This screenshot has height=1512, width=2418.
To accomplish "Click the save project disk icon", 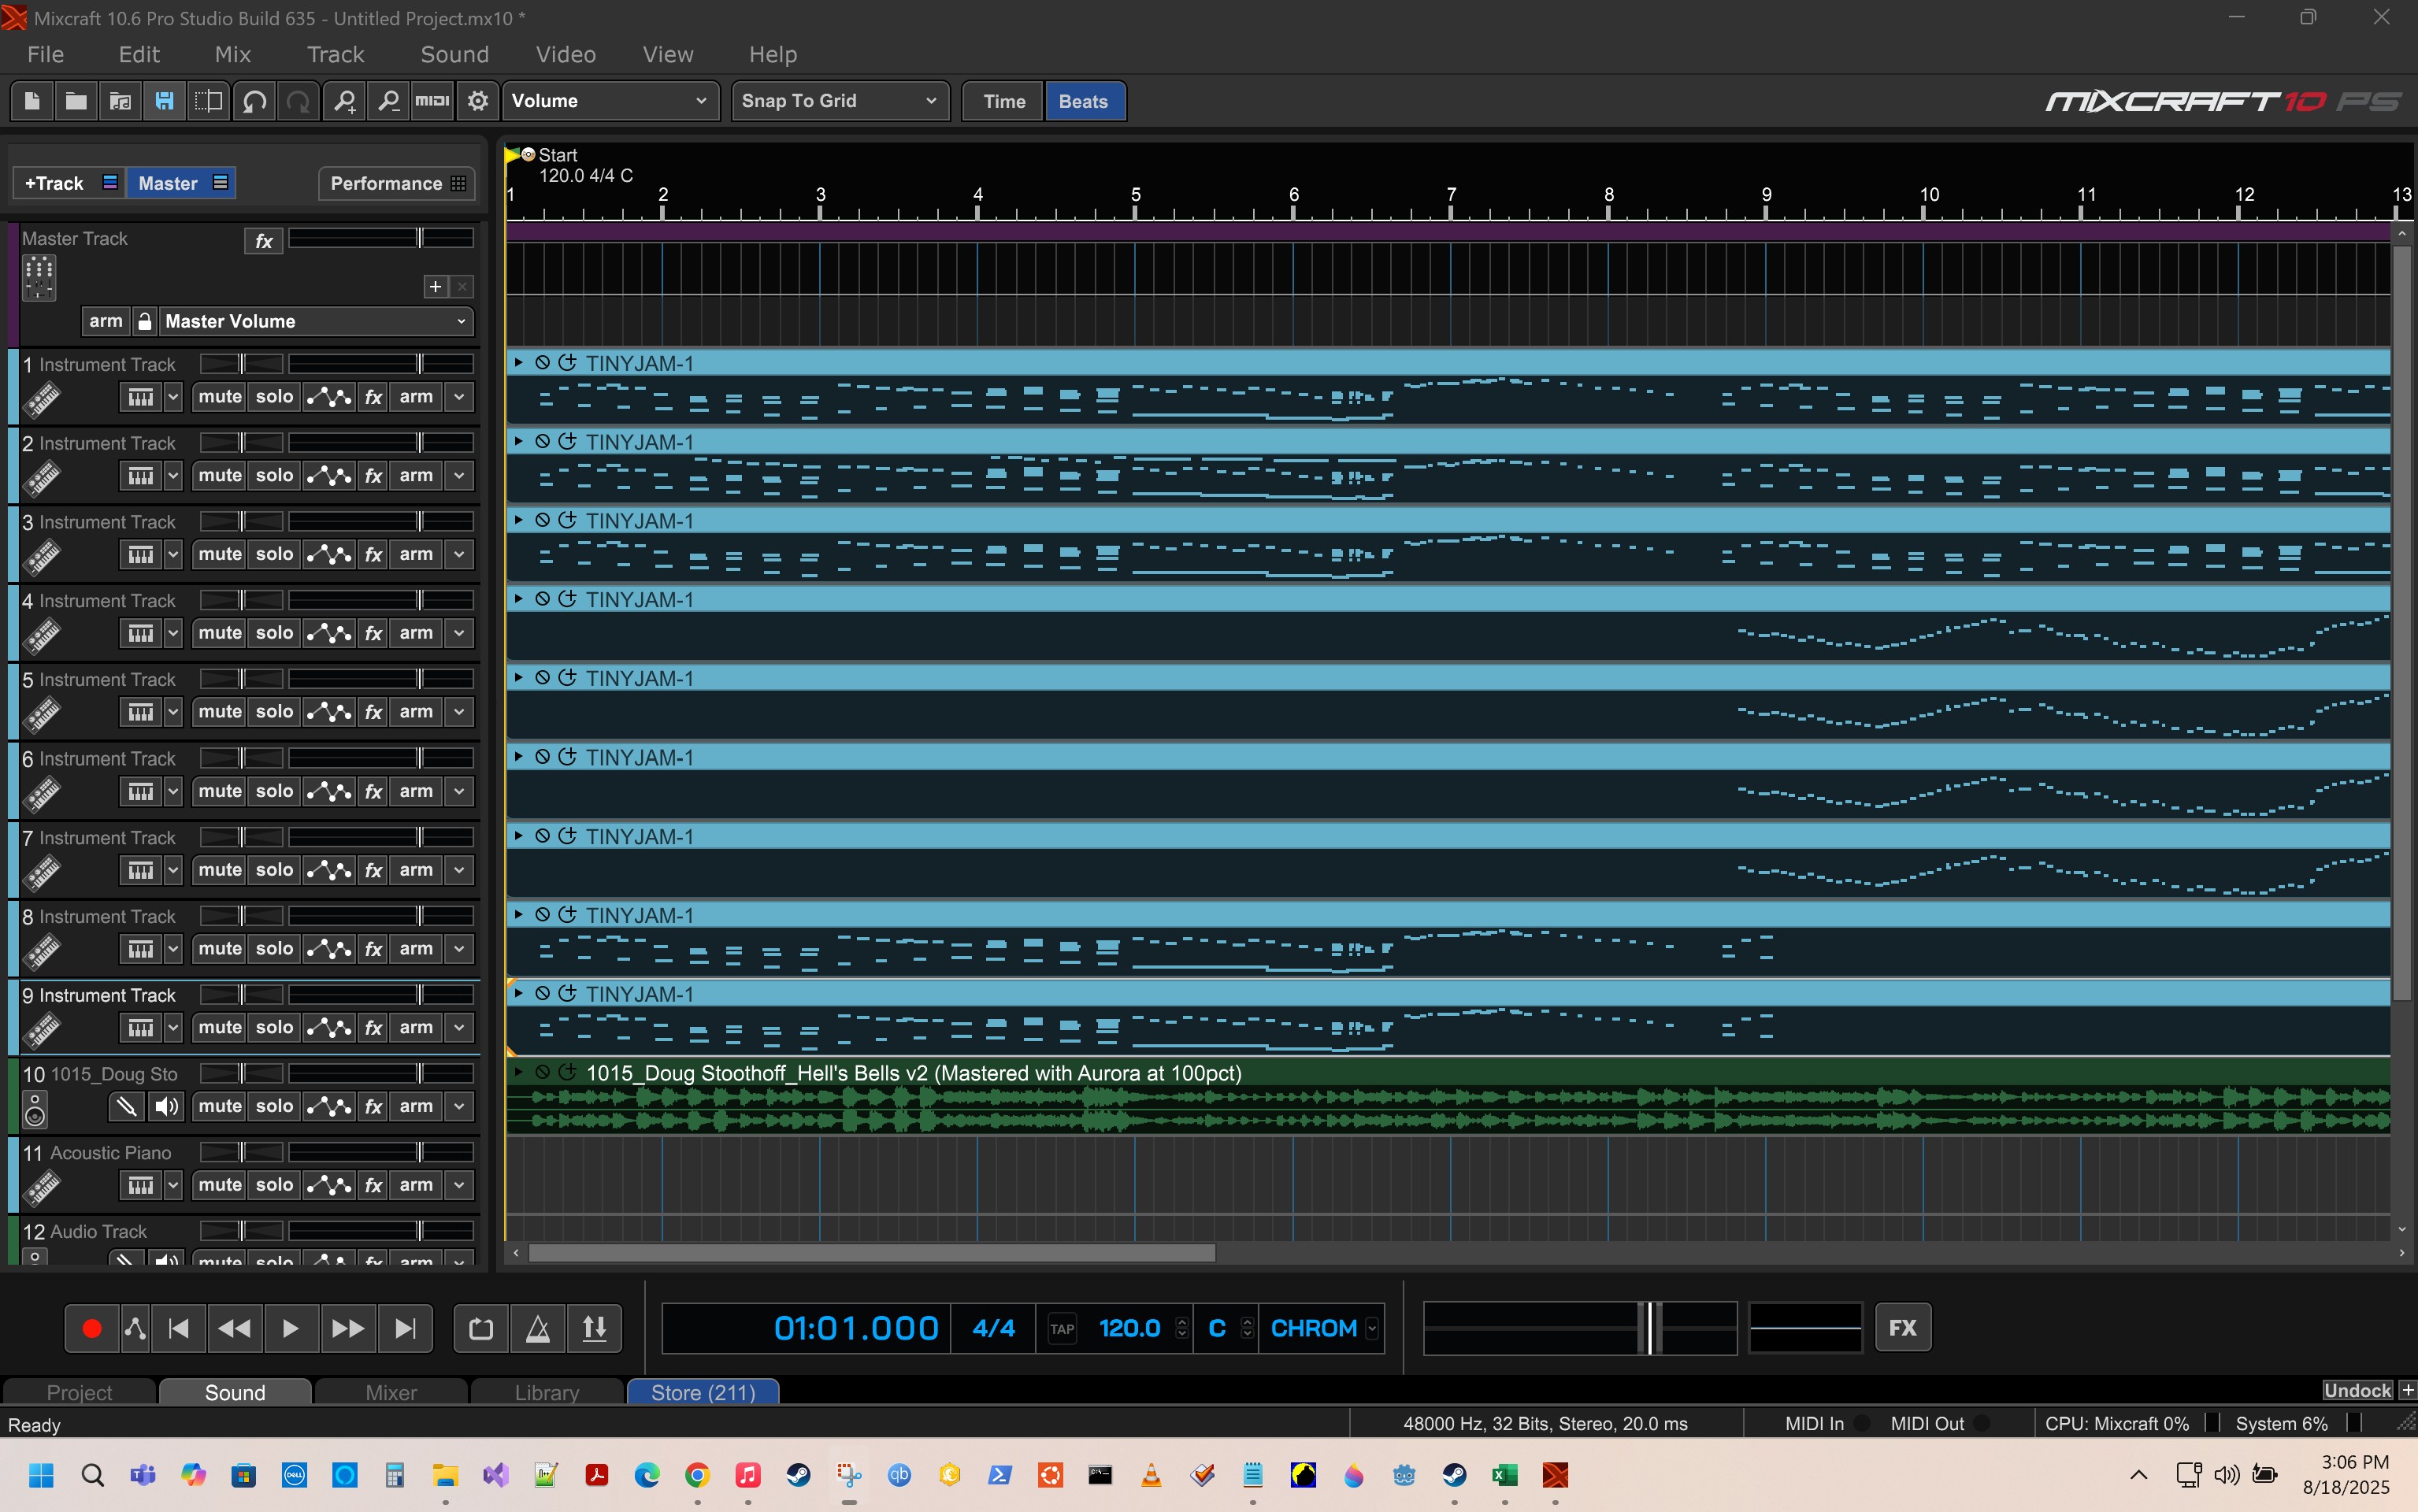I will coord(165,101).
